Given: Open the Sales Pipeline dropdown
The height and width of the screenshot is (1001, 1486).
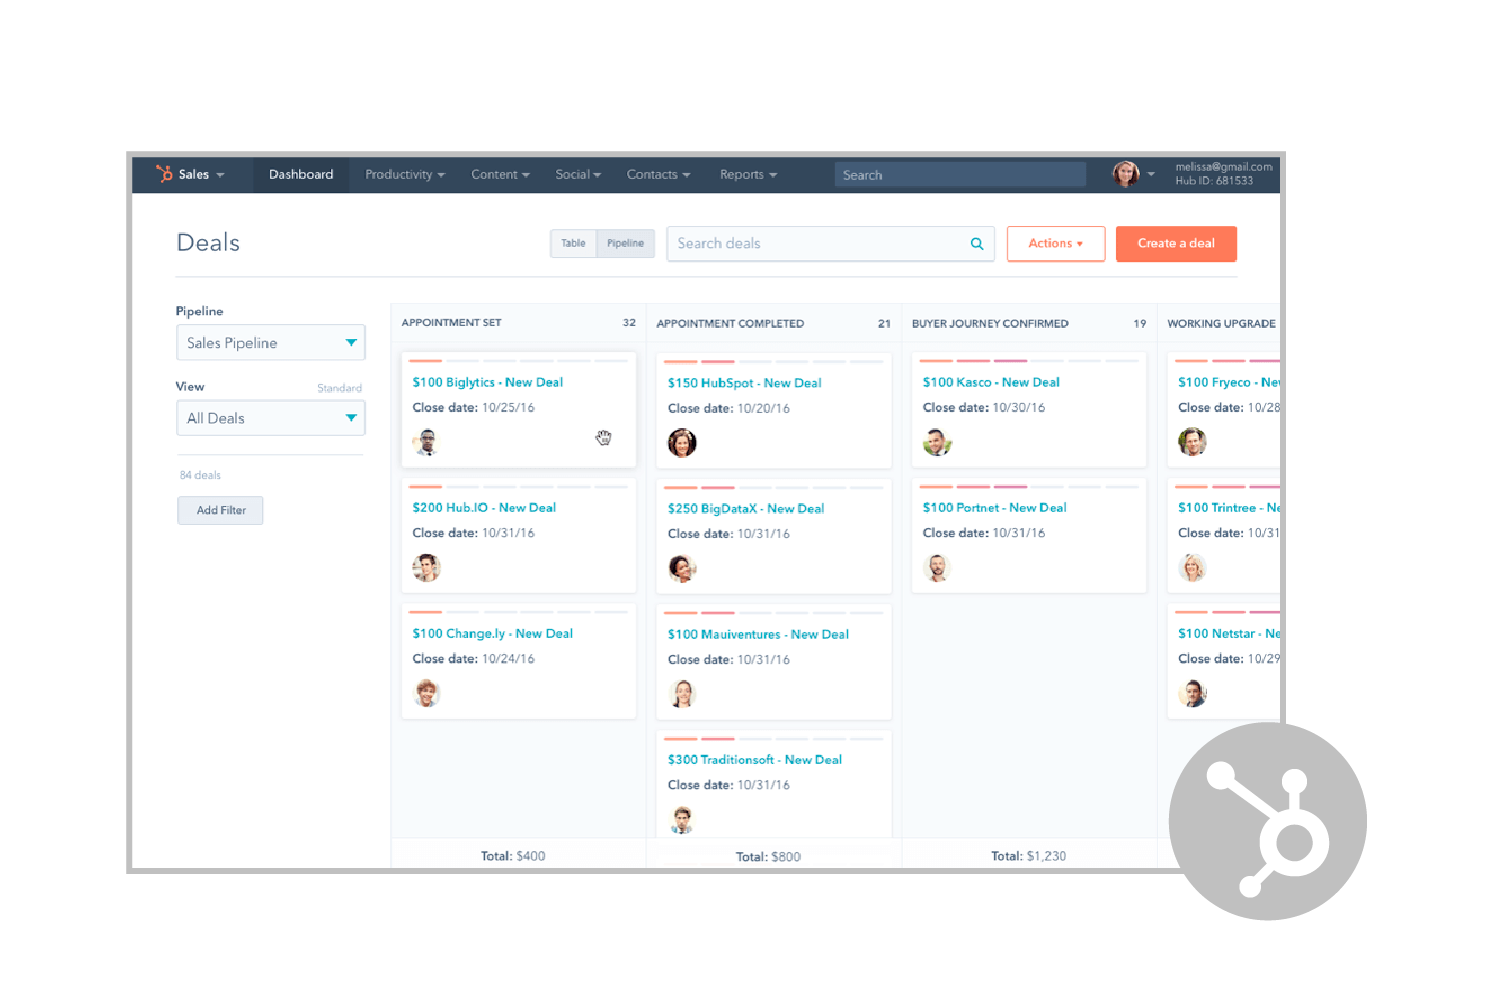Looking at the screenshot, I should pos(270,343).
